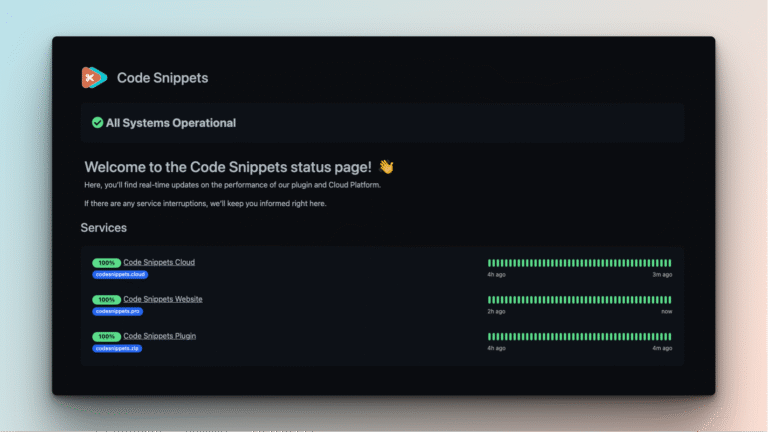
Task: Click the uptime bar chart for Code Snippets Plugin
Action: [579, 336]
